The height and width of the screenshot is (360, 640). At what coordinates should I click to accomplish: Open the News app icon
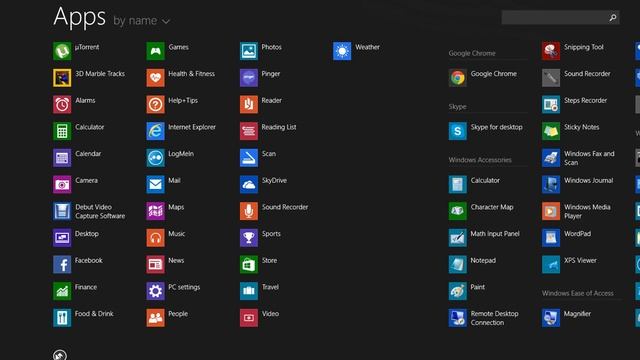tap(156, 264)
